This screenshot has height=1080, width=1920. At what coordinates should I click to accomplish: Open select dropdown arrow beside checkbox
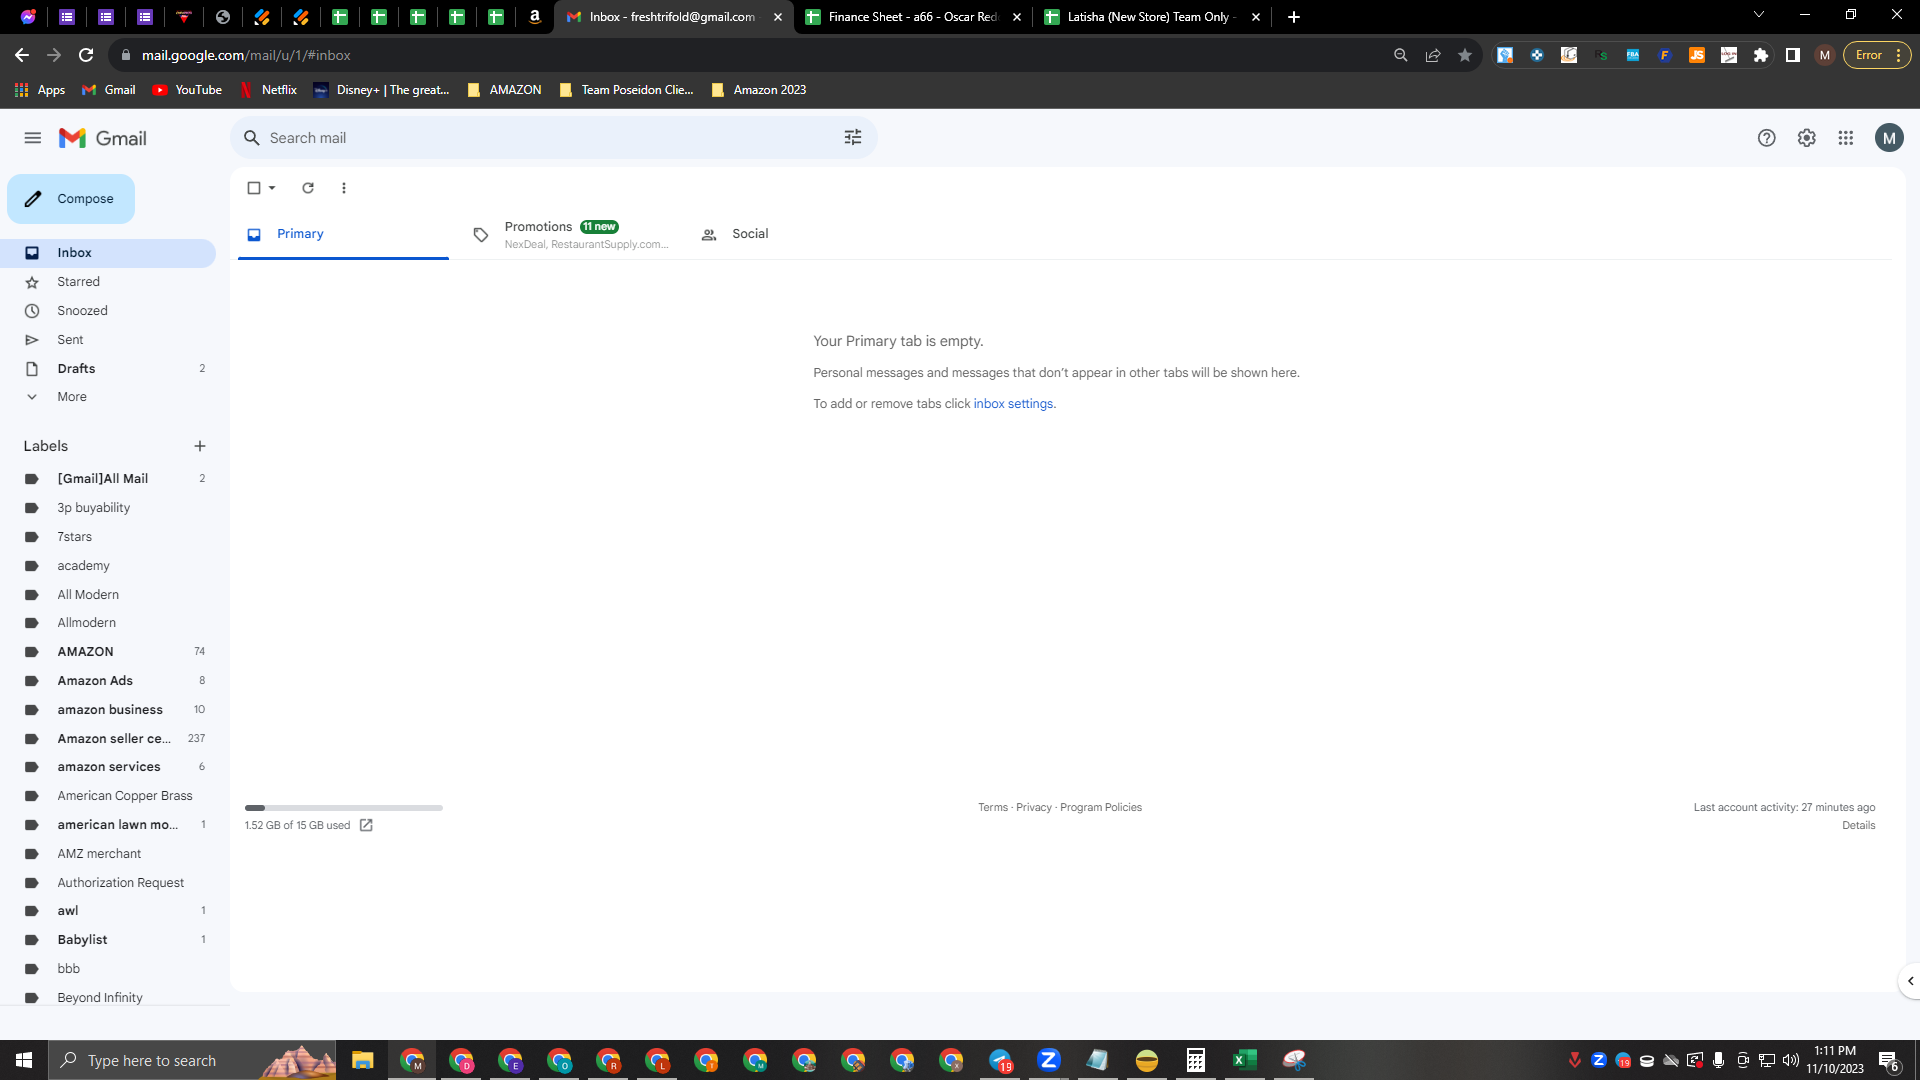click(272, 188)
